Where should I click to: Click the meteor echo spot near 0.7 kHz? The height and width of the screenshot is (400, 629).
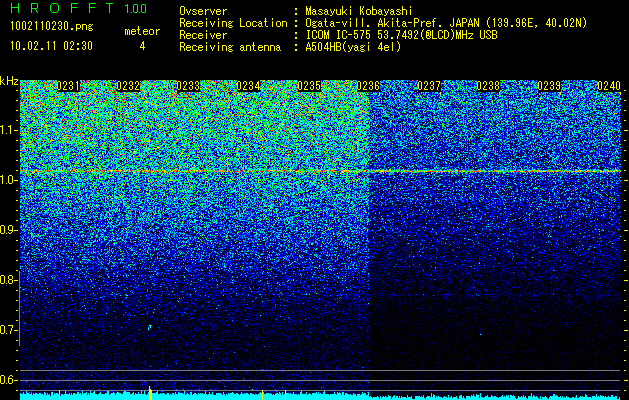click(x=150, y=327)
